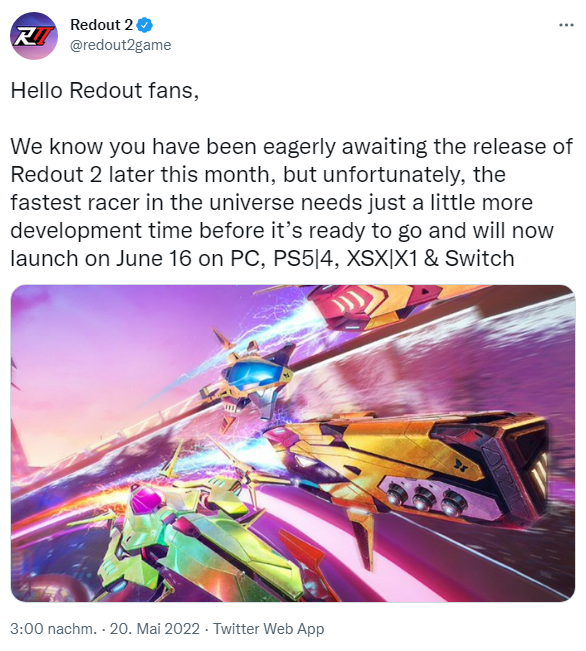Click the "Hello Redout fans," greeting line

click(105, 91)
